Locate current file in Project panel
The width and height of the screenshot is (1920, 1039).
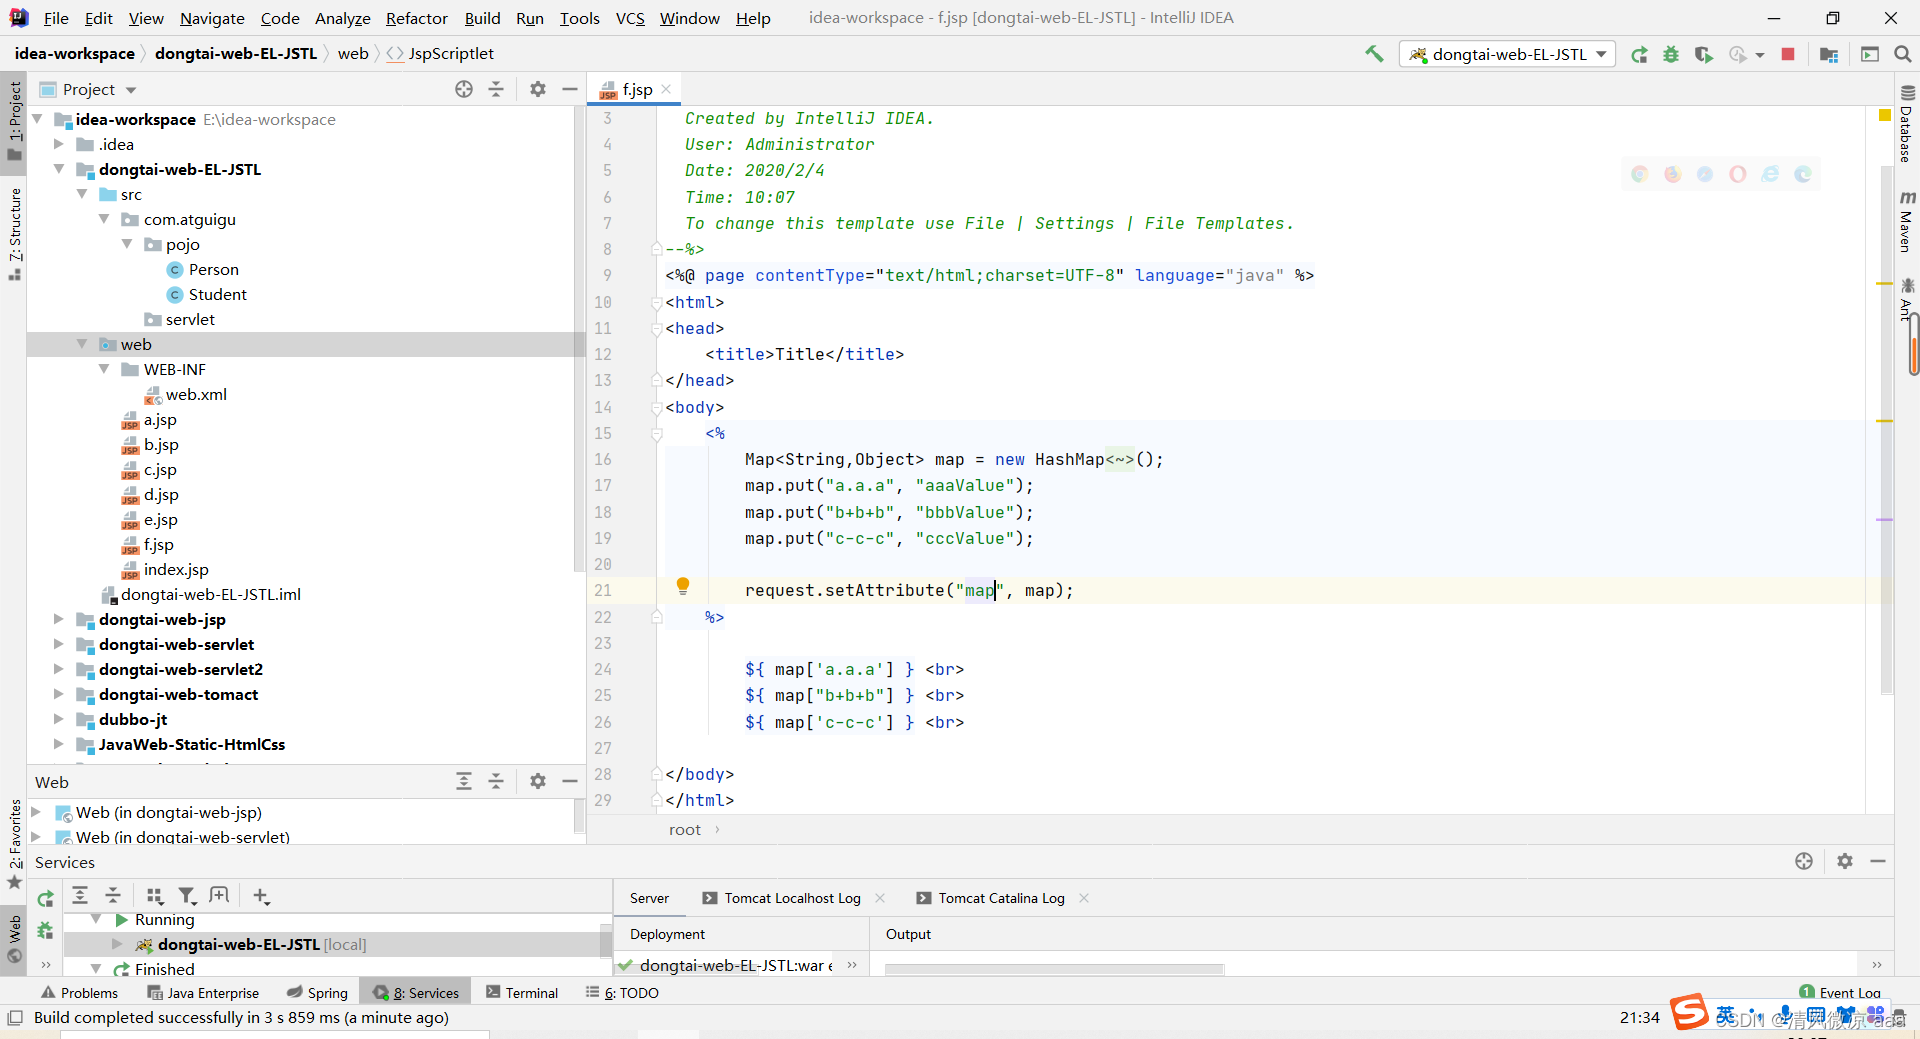(x=464, y=89)
